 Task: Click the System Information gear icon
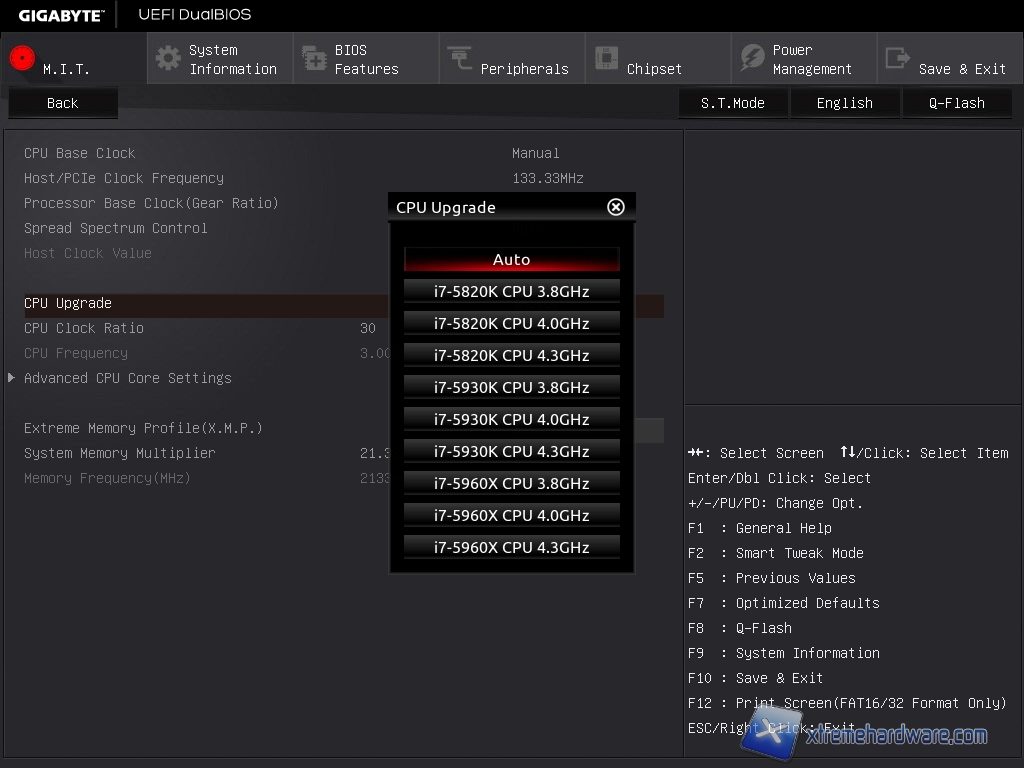click(x=168, y=58)
